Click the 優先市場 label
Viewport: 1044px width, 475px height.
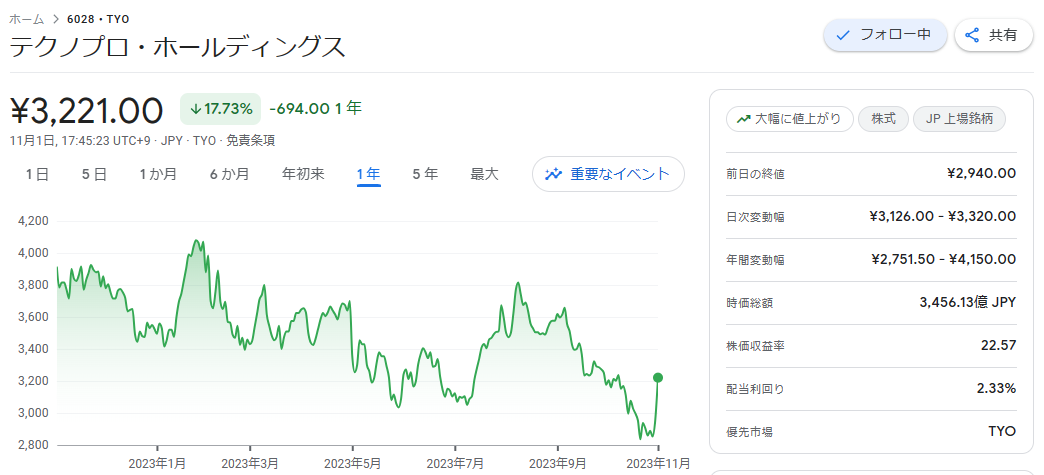[x=750, y=432]
